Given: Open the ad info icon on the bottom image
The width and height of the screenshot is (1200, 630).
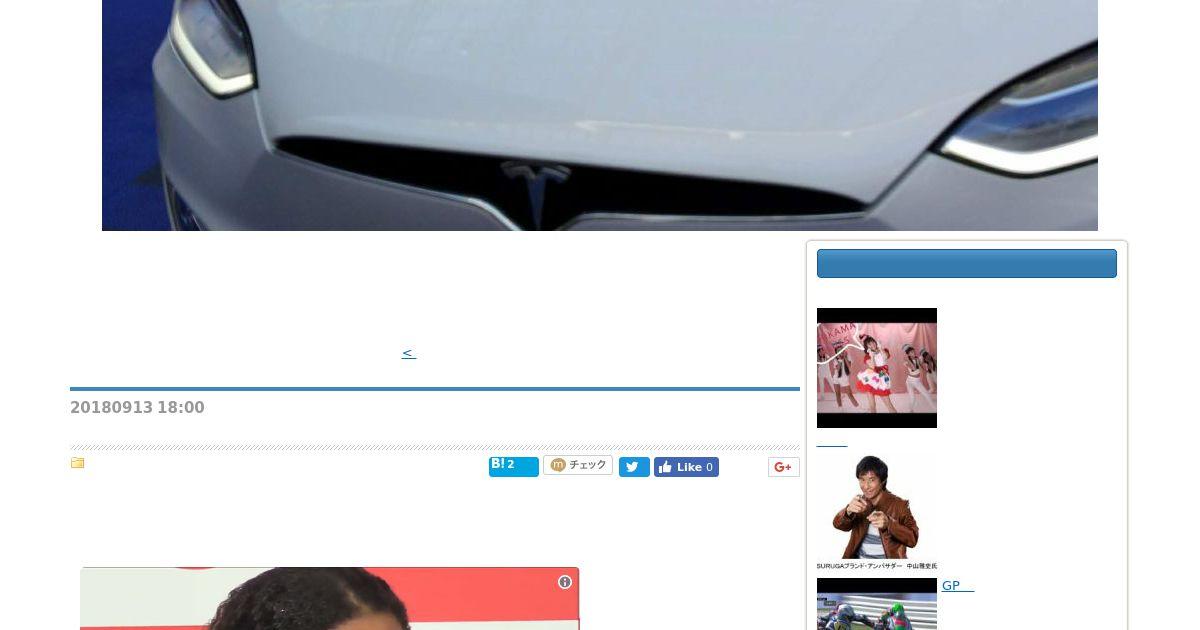Looking at the screenshot, I should [565, 582].
